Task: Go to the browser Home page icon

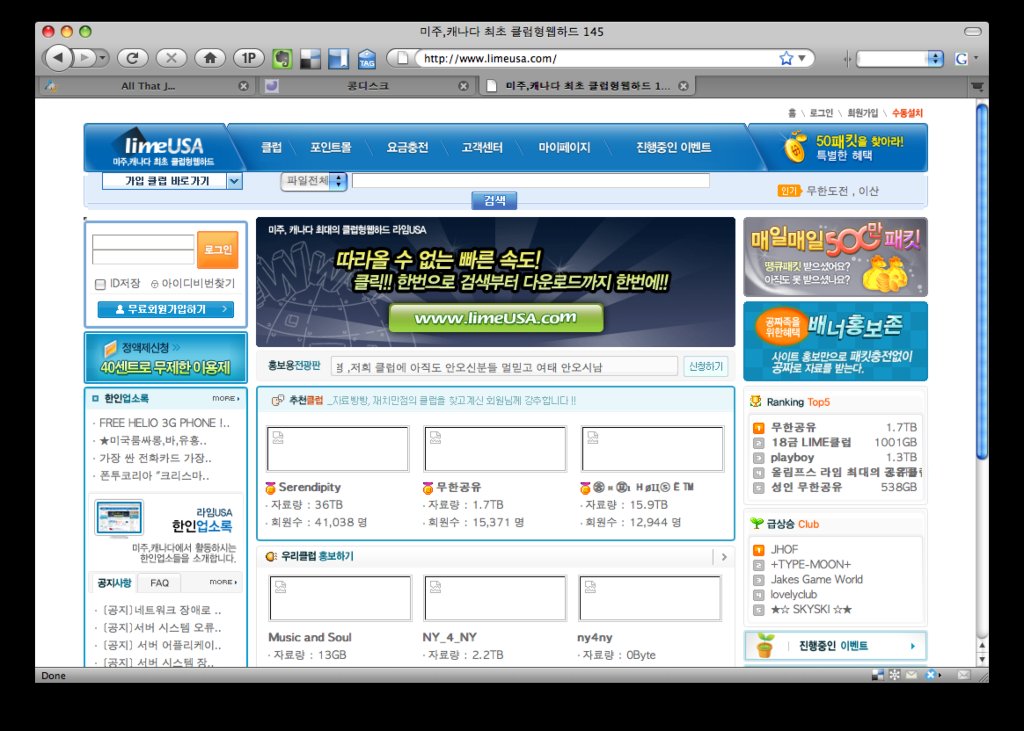Action: (210, 58)
